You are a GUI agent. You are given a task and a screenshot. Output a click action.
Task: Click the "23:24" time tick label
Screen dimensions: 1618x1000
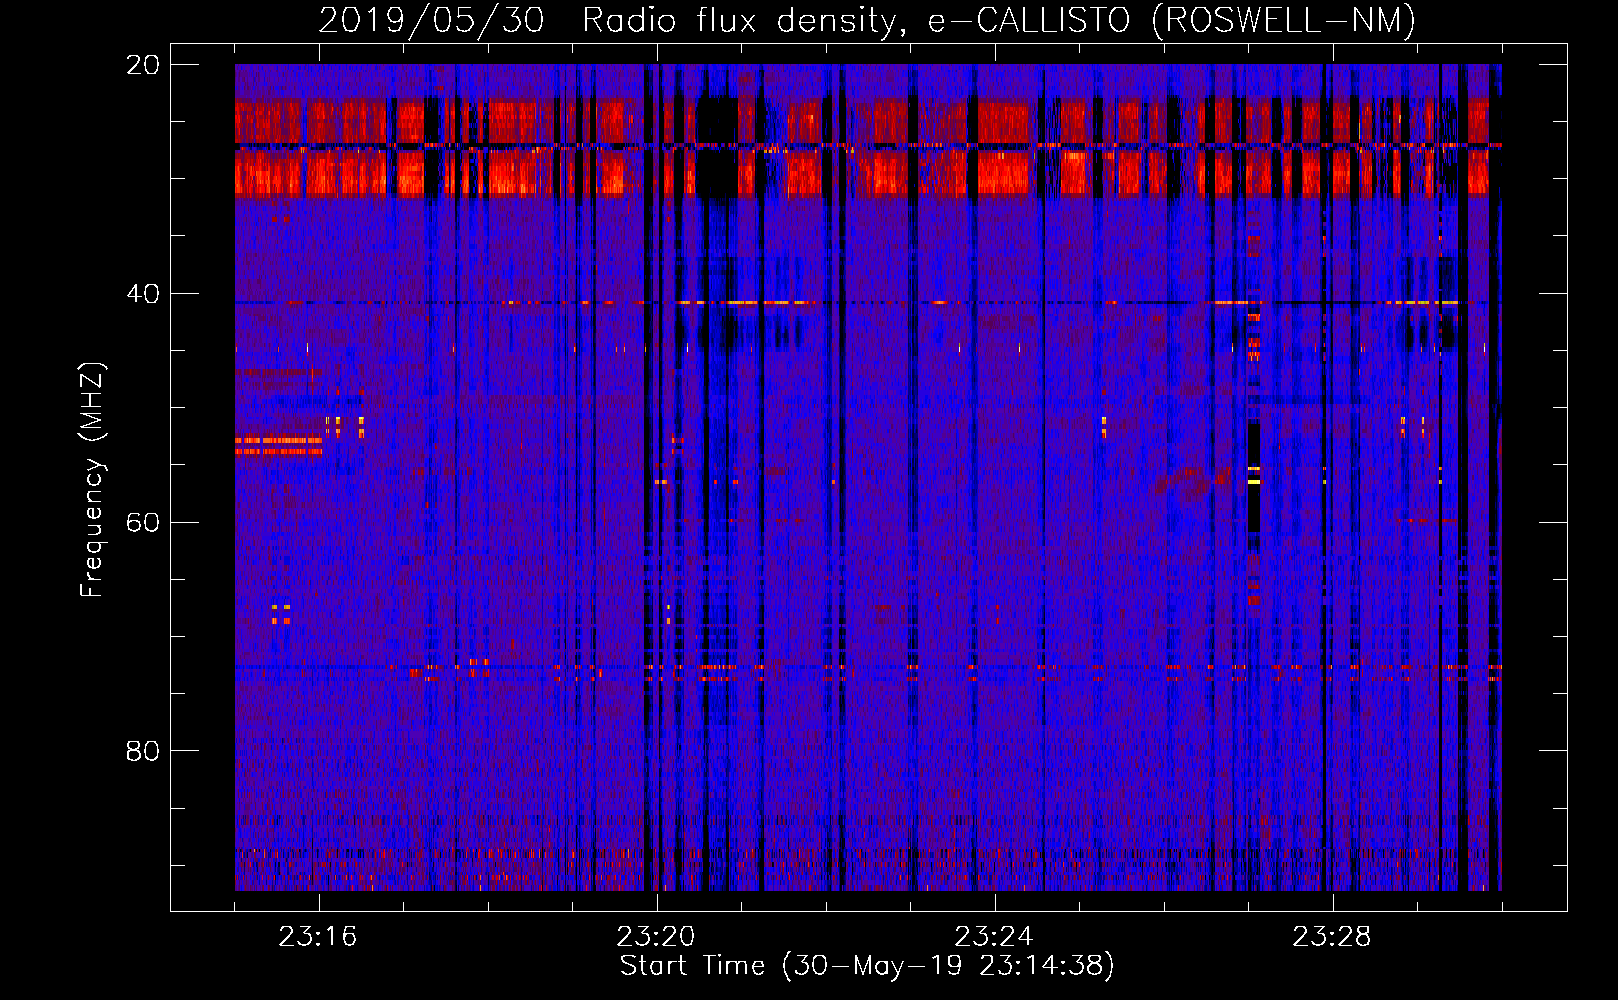(994, 937)
